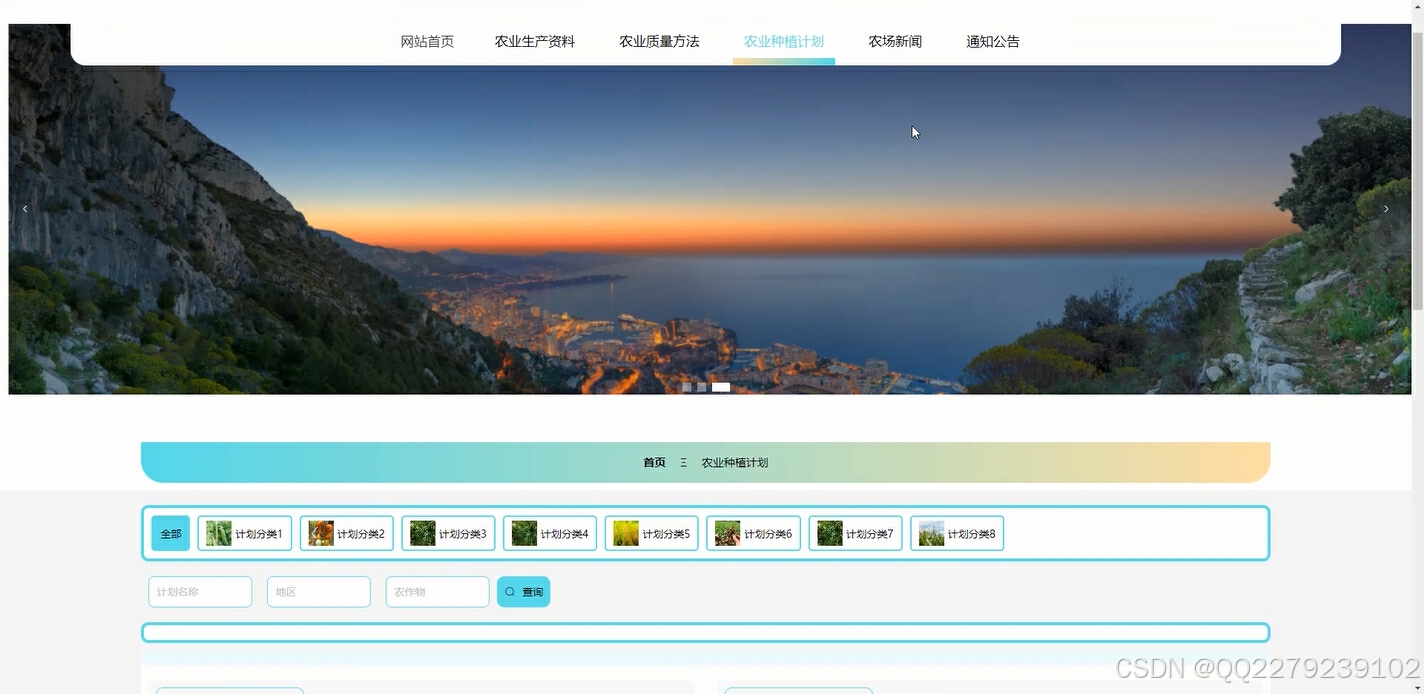Screen dimensions: 1424x694
Task: Click the magnifier icon in the 查询 button
Action: click(x=510, y=591)
